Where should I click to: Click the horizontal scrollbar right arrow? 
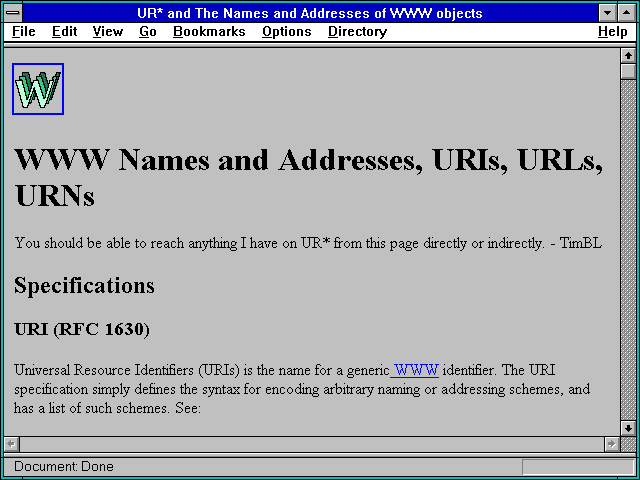611,444
